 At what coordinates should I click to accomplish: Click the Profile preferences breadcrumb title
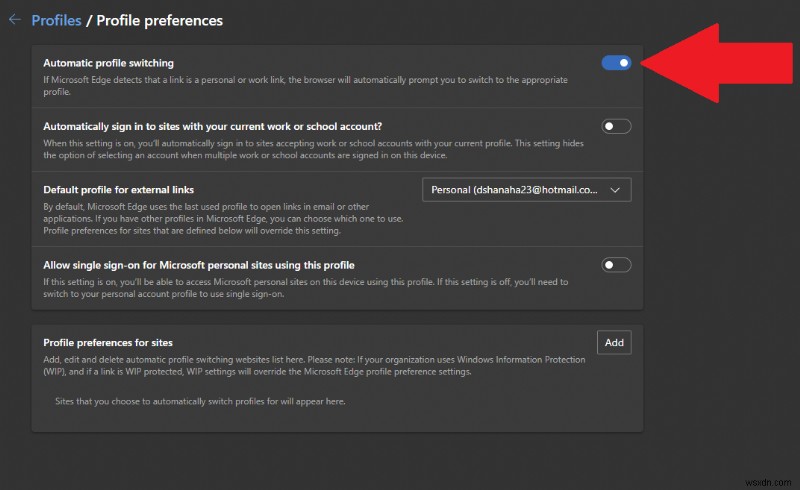[160, 20]
